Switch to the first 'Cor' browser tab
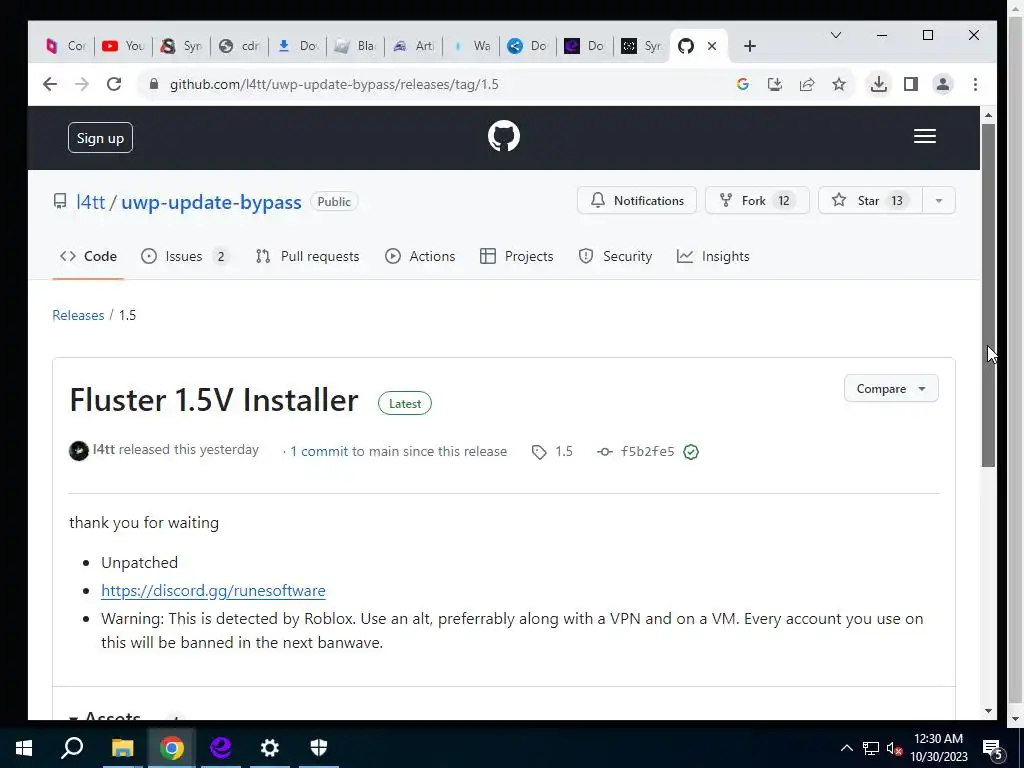1024x768 pixels. click(66, 46)
